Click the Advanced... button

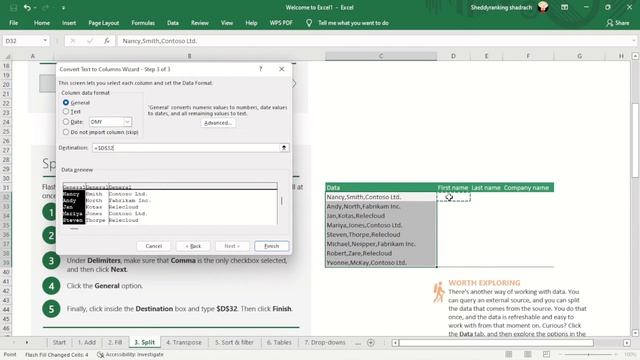click(x=218, y=123)
